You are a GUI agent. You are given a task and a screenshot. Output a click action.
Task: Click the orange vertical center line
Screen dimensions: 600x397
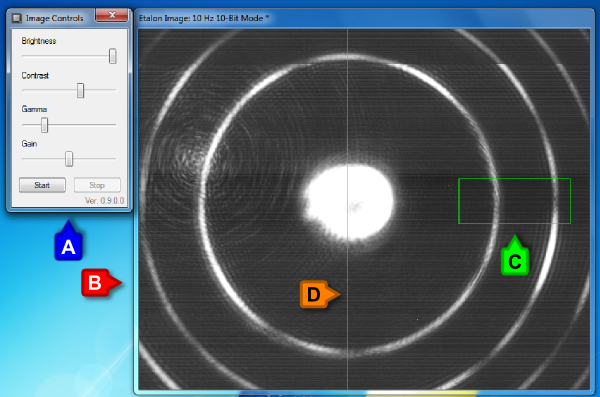pyautogui.click(x=347, y=115)
